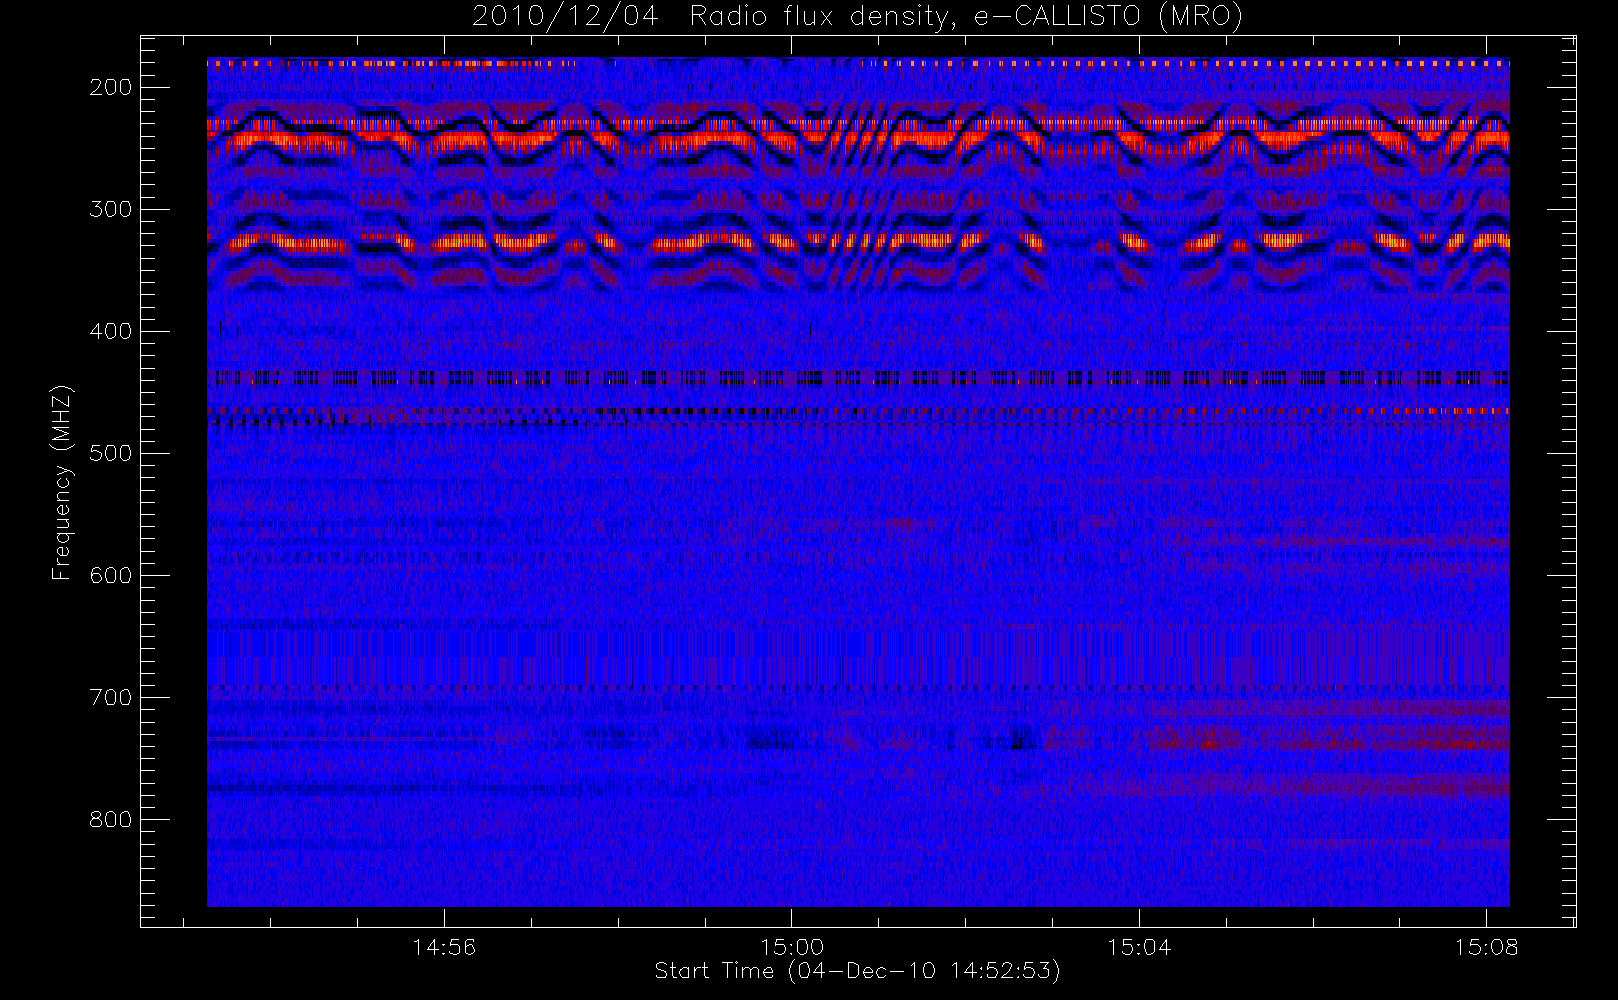
Task: Select the 300 frequency tick label
Action: (x=111, y=209)
